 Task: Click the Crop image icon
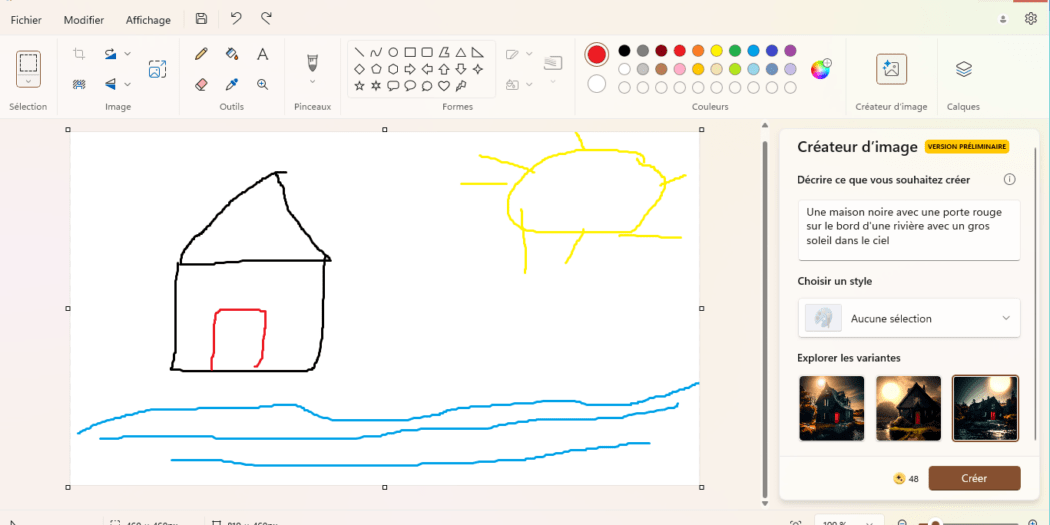coord(79,54)
